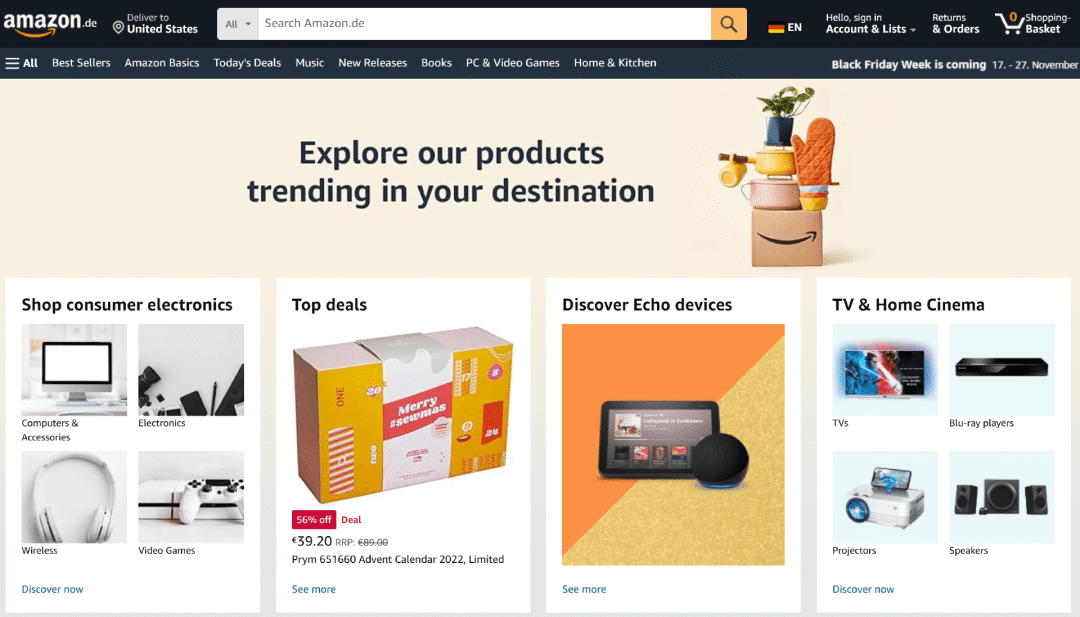The height and width of the screenshot is (617, 1080).
Task: Open the Projectors category image
Action: pos(885,497)
